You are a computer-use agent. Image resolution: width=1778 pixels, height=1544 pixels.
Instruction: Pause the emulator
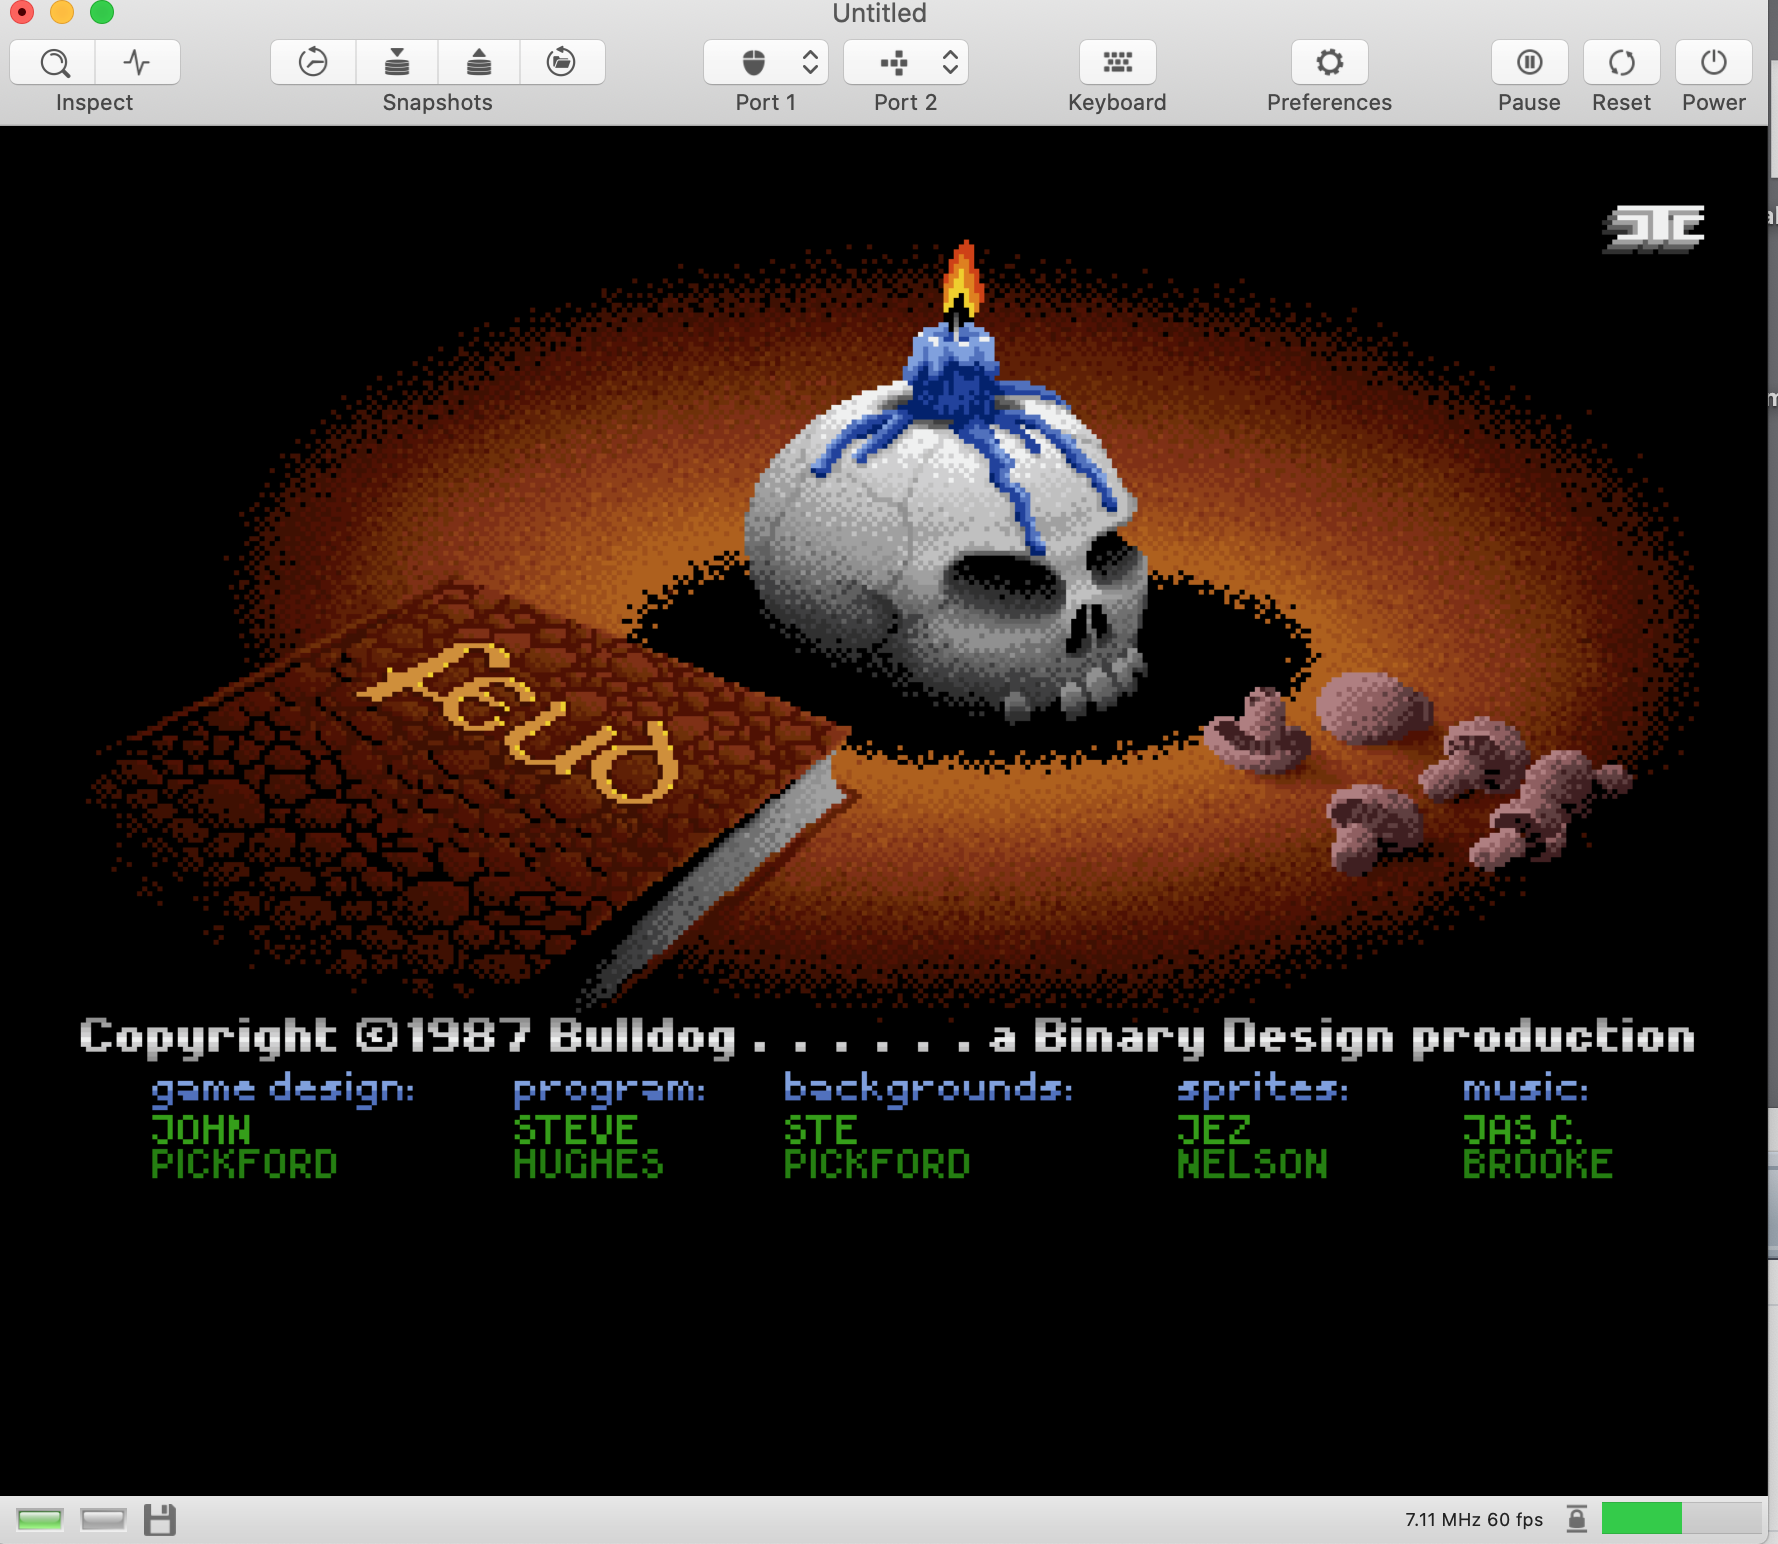coord(1530,63)
